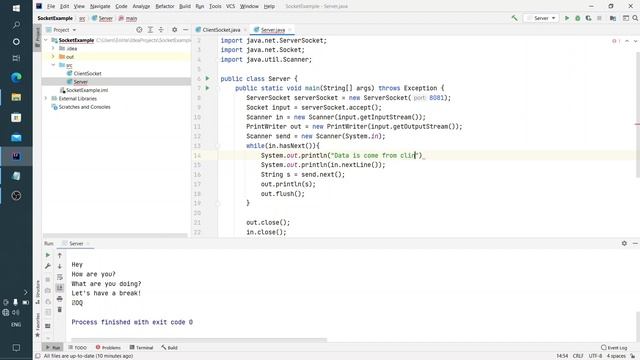Select SocketExample.iml file
The width and height of the screenshot is (640, 360).
tap(87, 90)
